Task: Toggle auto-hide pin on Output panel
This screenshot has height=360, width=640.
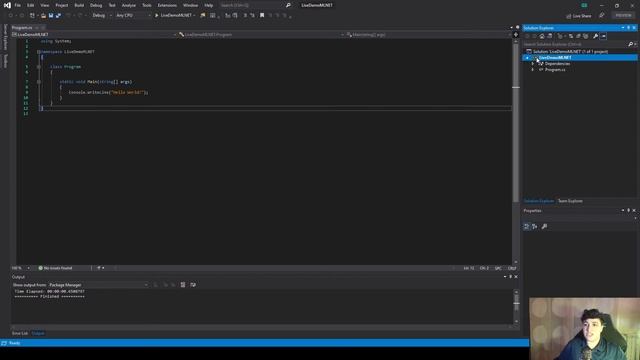Action: tap(511, 277)
